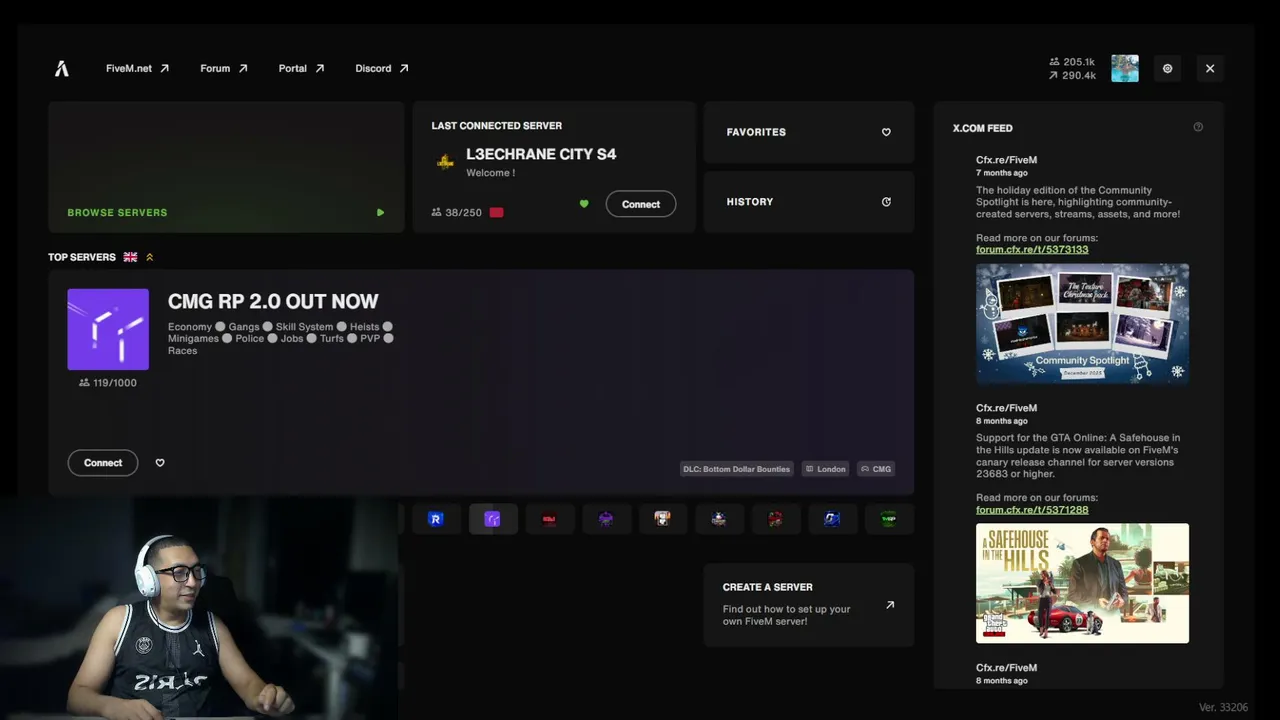Click the UK flag beside Top Servers
The width and height of the screenshot is (1280, 720).
click(130, 257)
